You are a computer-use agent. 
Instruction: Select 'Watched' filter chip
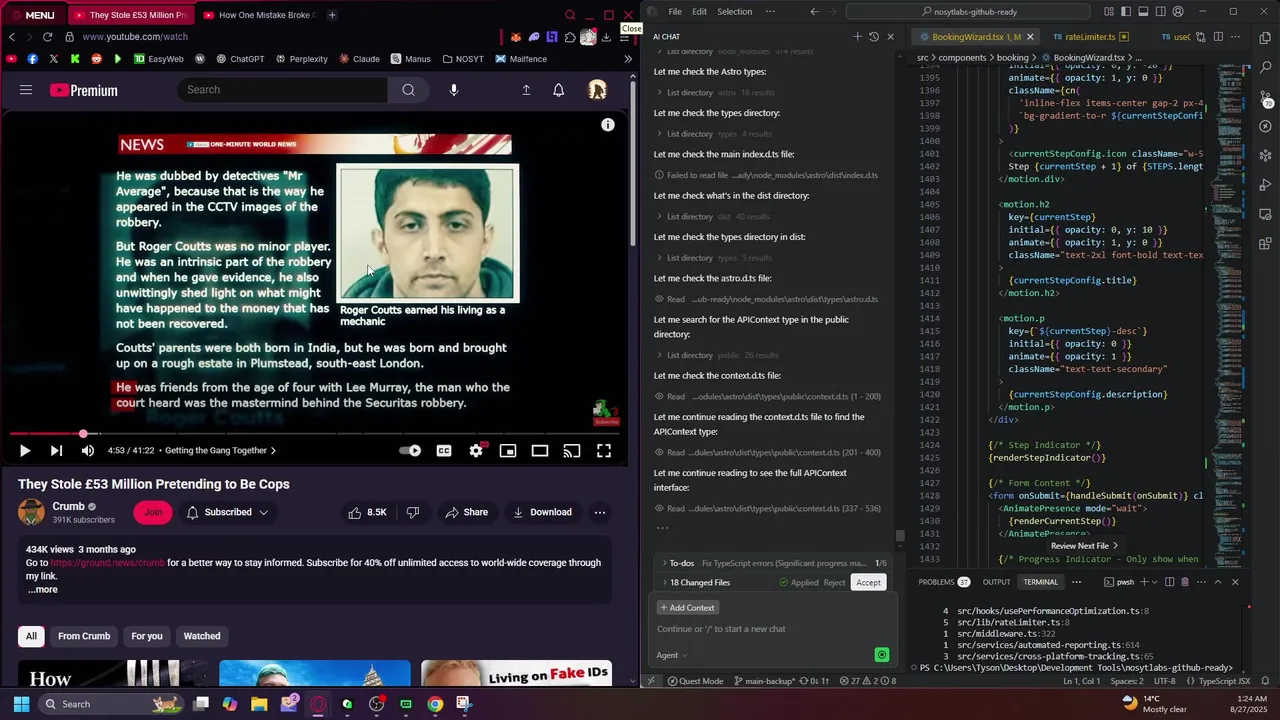click(202, 636)
